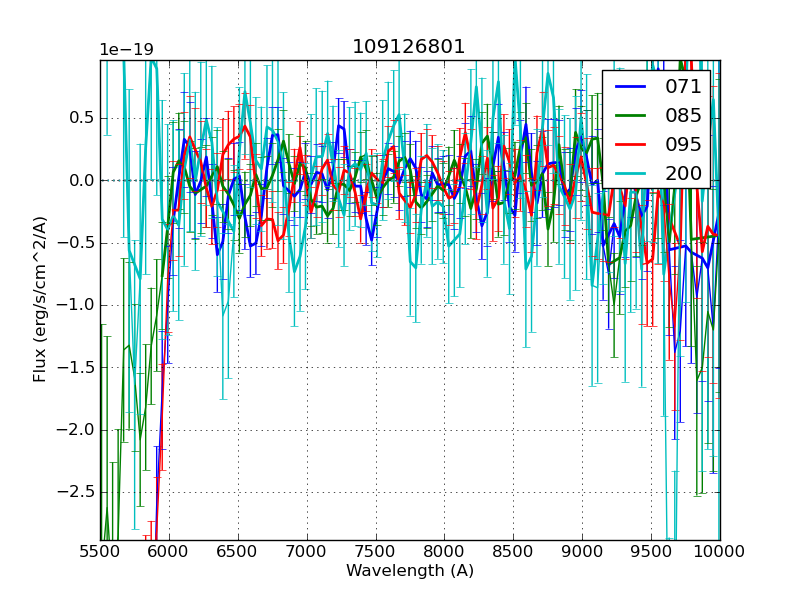This screenshot has height=600, width=800.
Task: Click the 1e-19 exponent label
Action: (124, 50)
